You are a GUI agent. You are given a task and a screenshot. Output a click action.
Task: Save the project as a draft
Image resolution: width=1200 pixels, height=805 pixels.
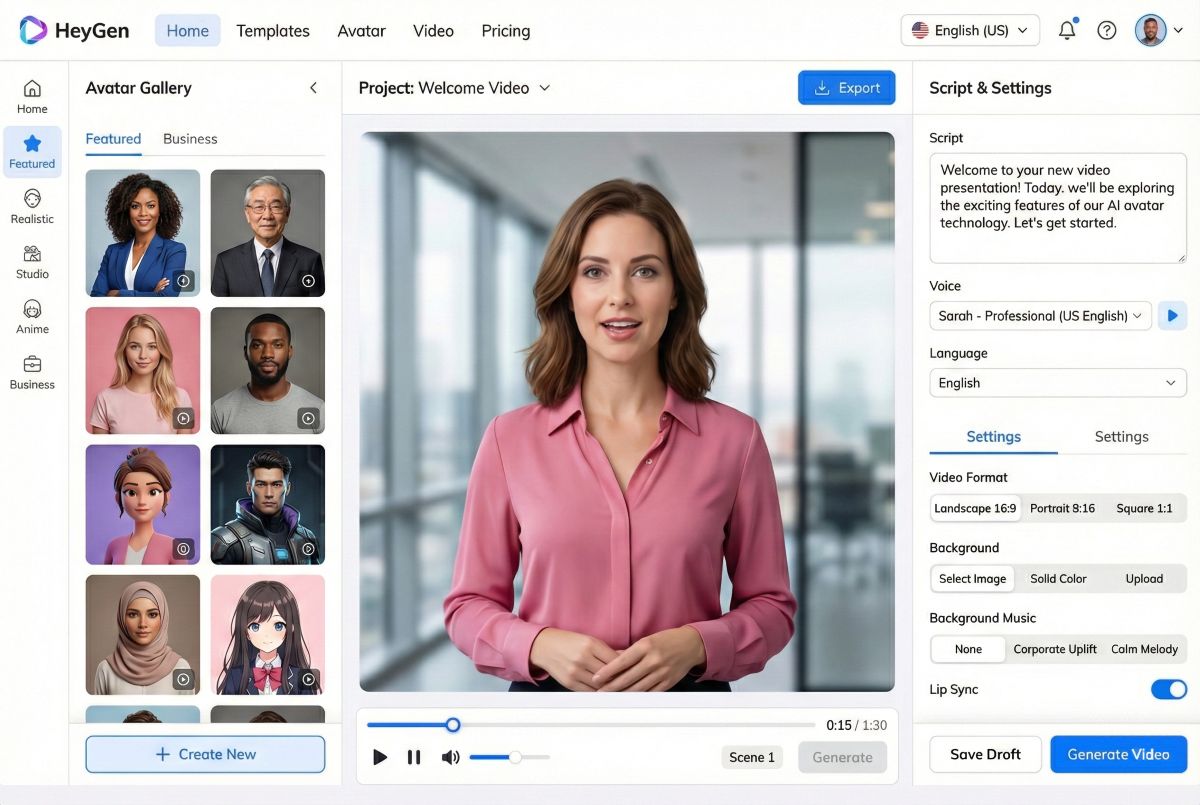pyautogui.click(x=984, y=754)
